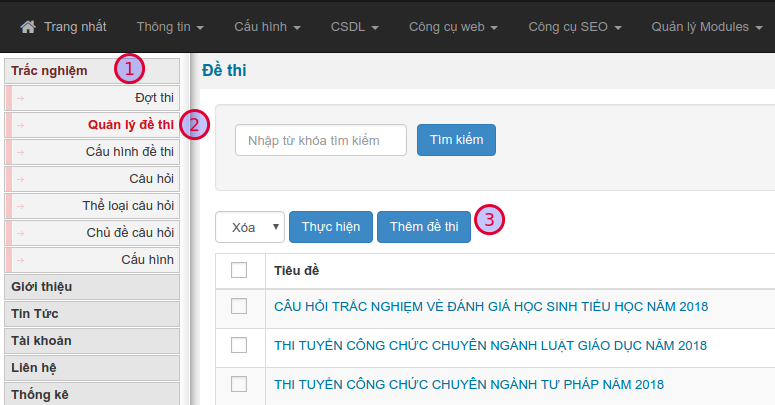Click the home icon beside Trang nhất
775x405 pixels.
tap(28, 26)
